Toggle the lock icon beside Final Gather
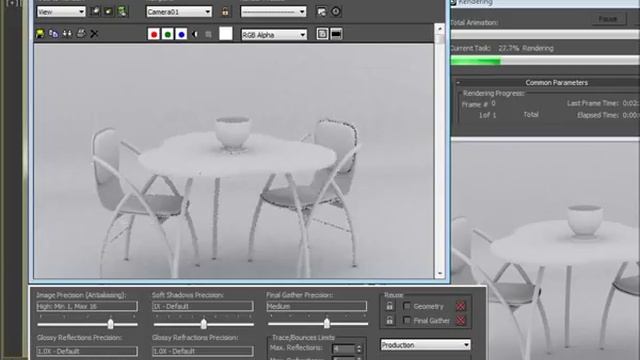 point(389,320)
